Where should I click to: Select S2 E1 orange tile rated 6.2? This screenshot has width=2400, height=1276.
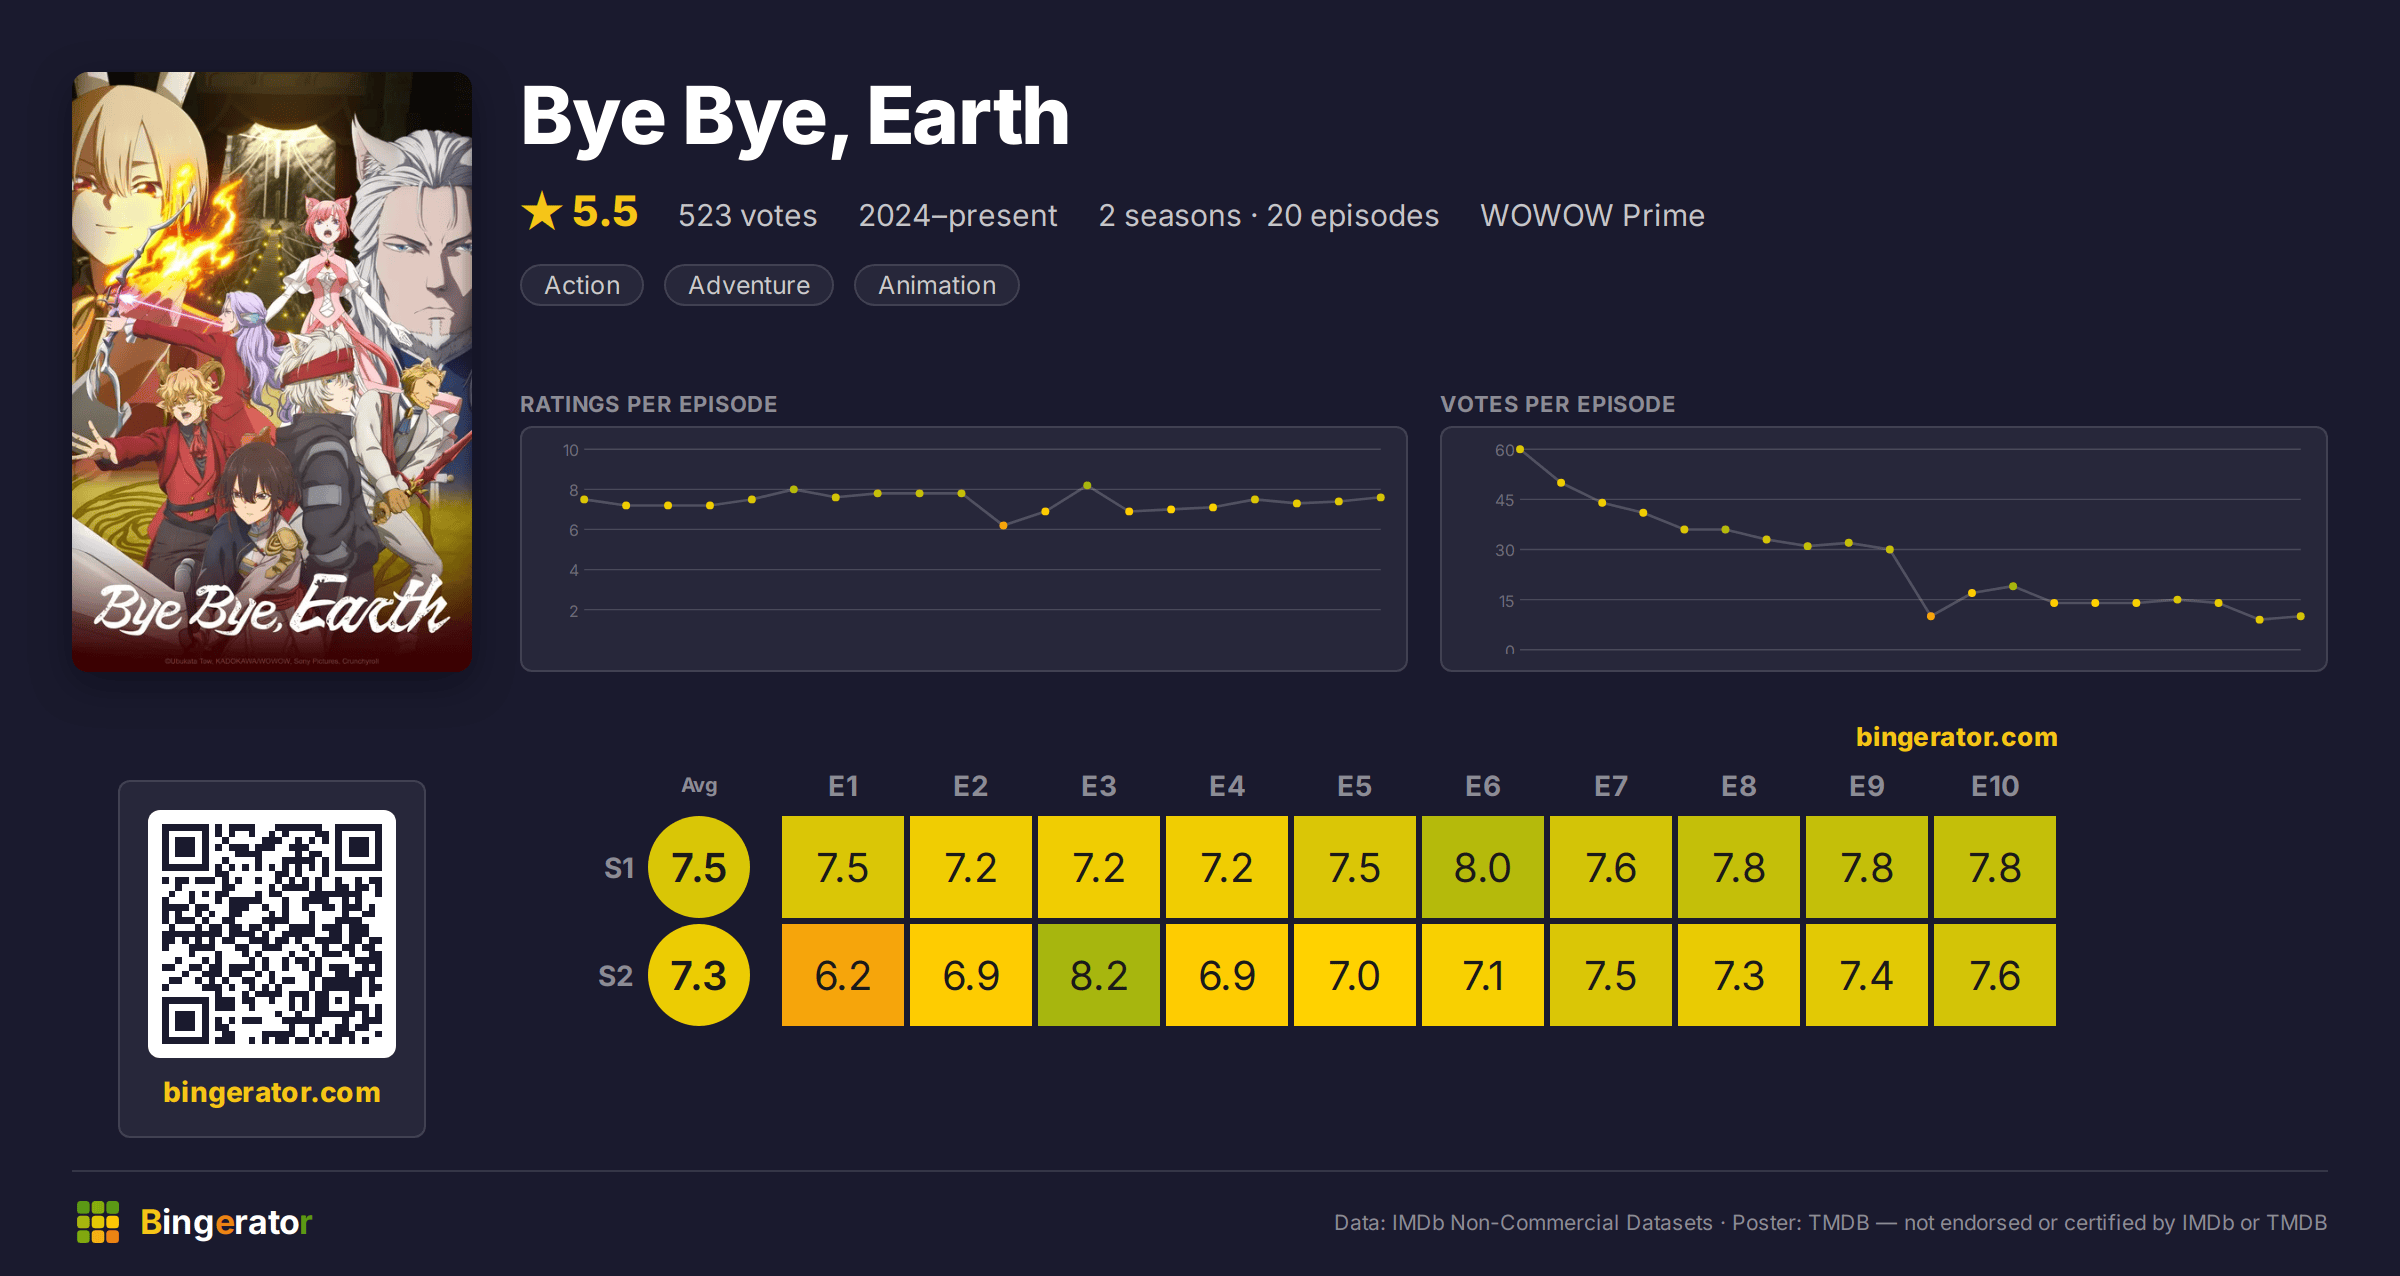843,975
